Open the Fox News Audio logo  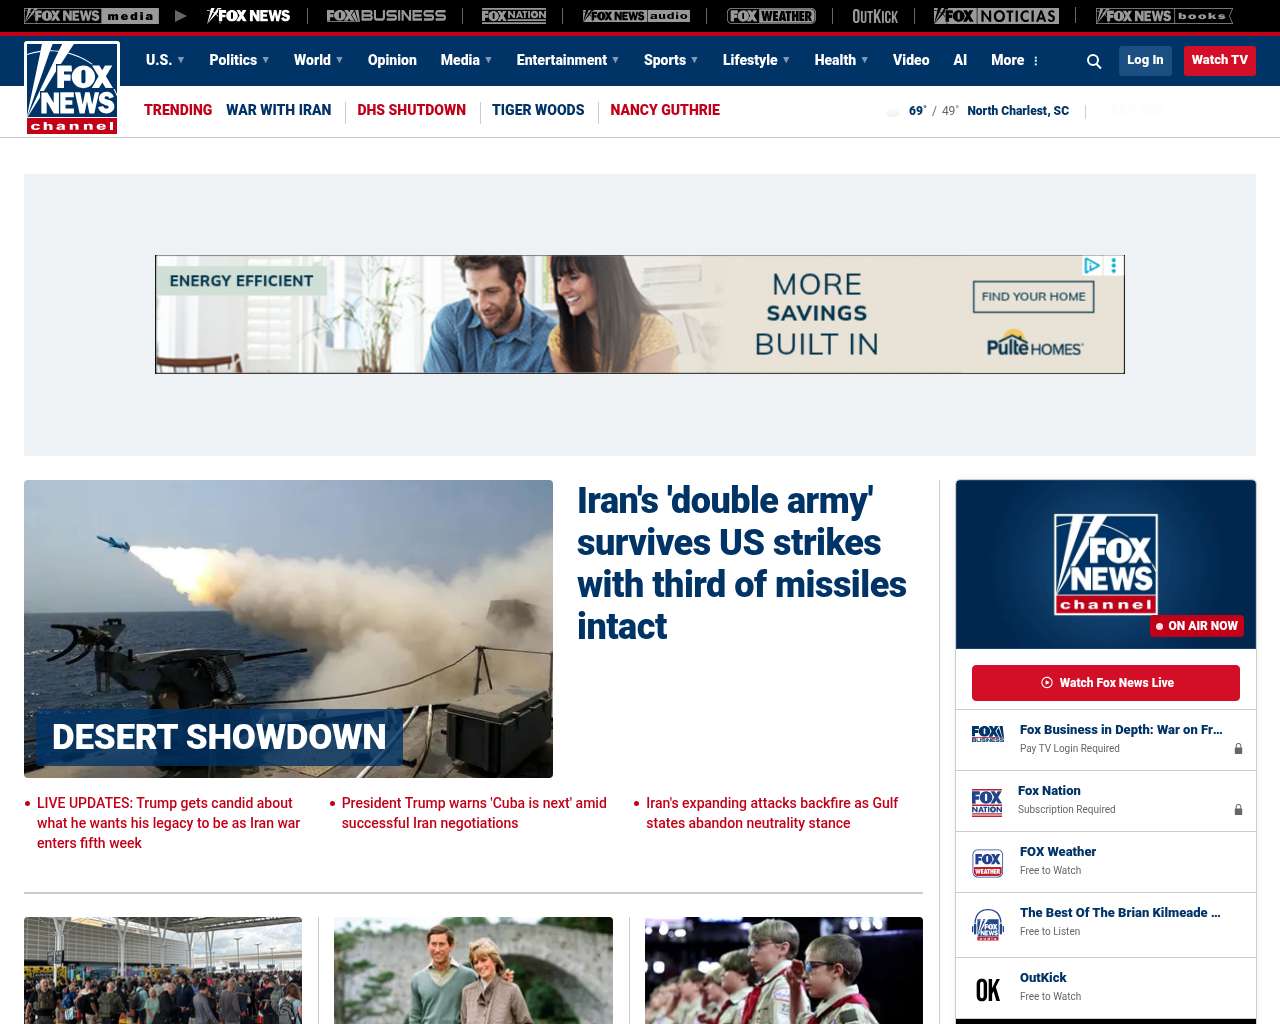tap(636, 16)
